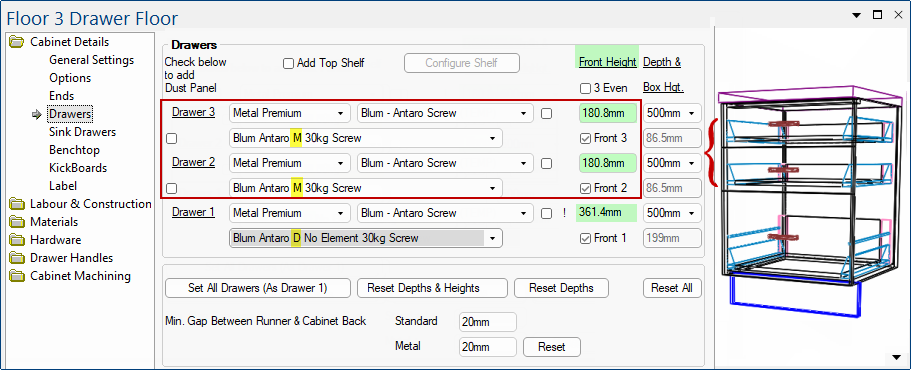Click Set All Drawers (As Drawer 1)
This screenshot has height=370, width=911.
(x=258, y=288)
